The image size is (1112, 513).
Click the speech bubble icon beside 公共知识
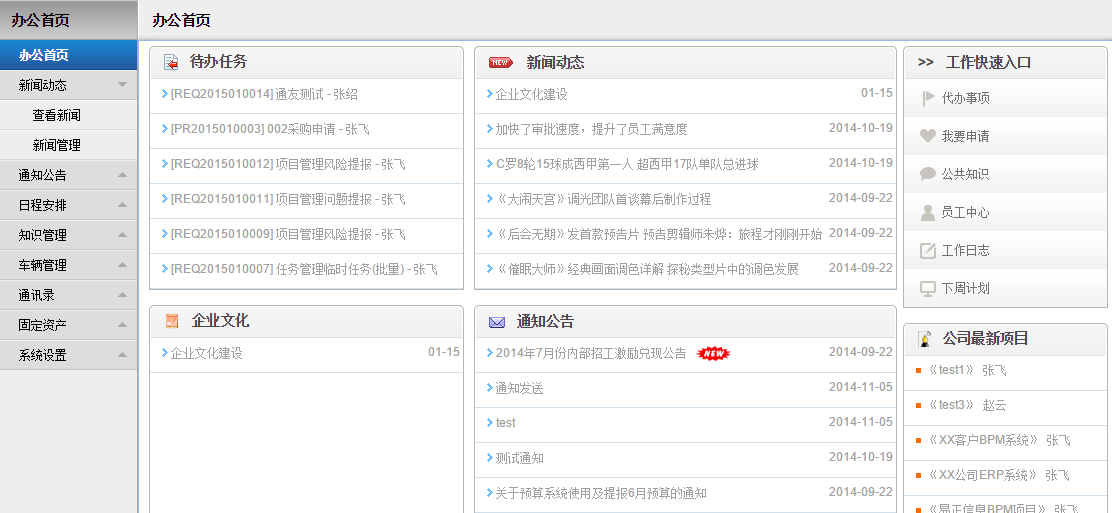tap(927, 174)
